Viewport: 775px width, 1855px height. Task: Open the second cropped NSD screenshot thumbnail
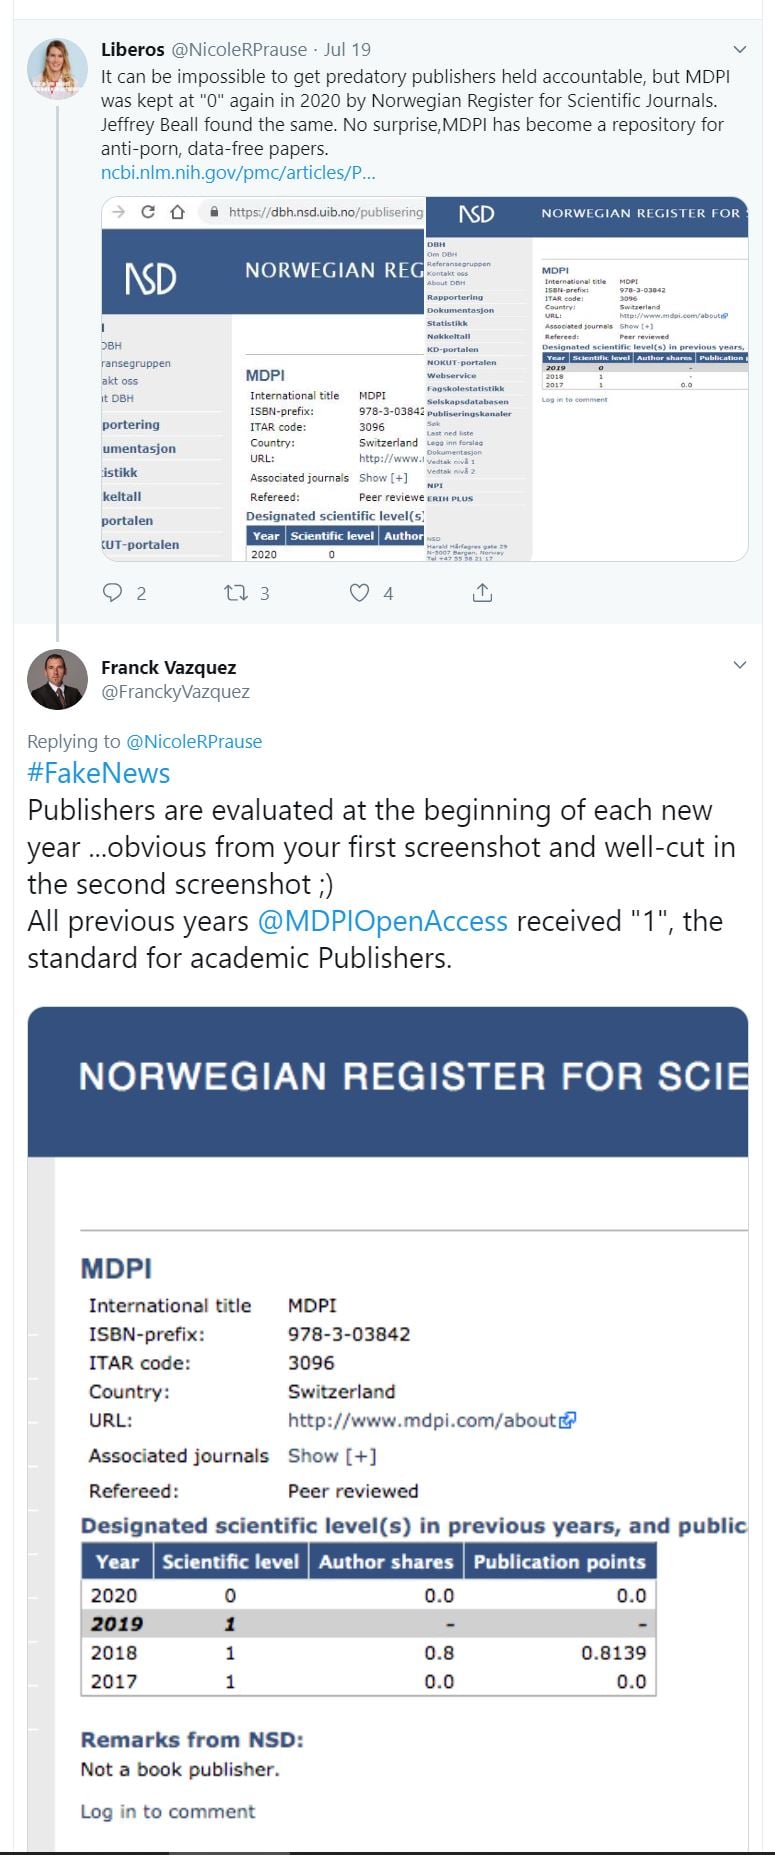tap(587, 380)
